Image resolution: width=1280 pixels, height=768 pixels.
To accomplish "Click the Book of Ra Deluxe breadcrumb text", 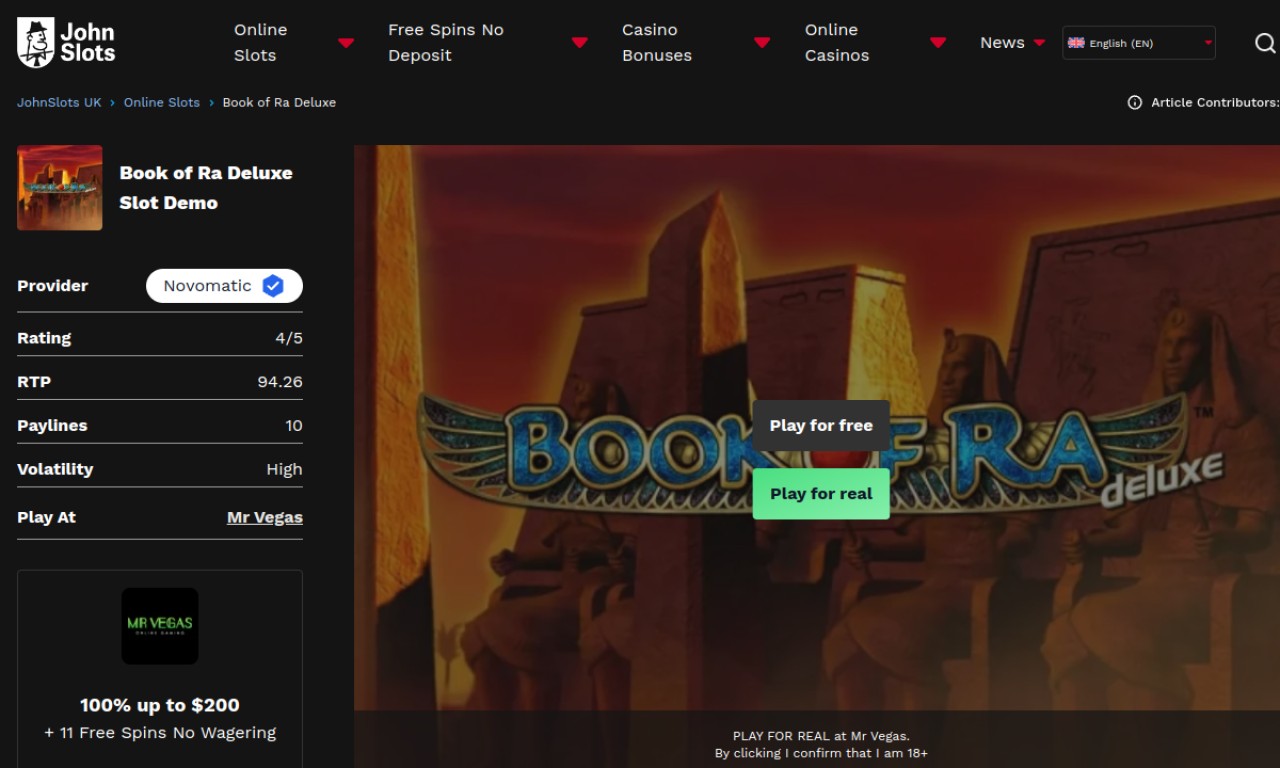I will coord(279,102).
